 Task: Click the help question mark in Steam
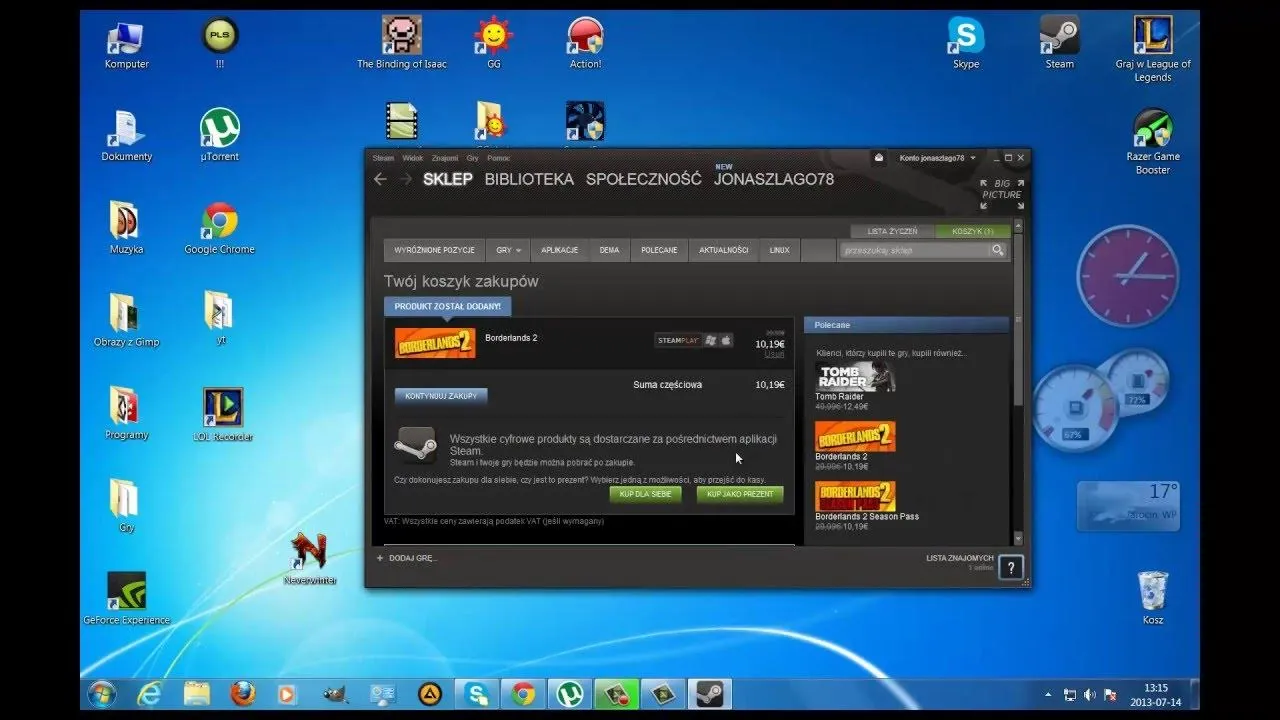pos(1010,568)
